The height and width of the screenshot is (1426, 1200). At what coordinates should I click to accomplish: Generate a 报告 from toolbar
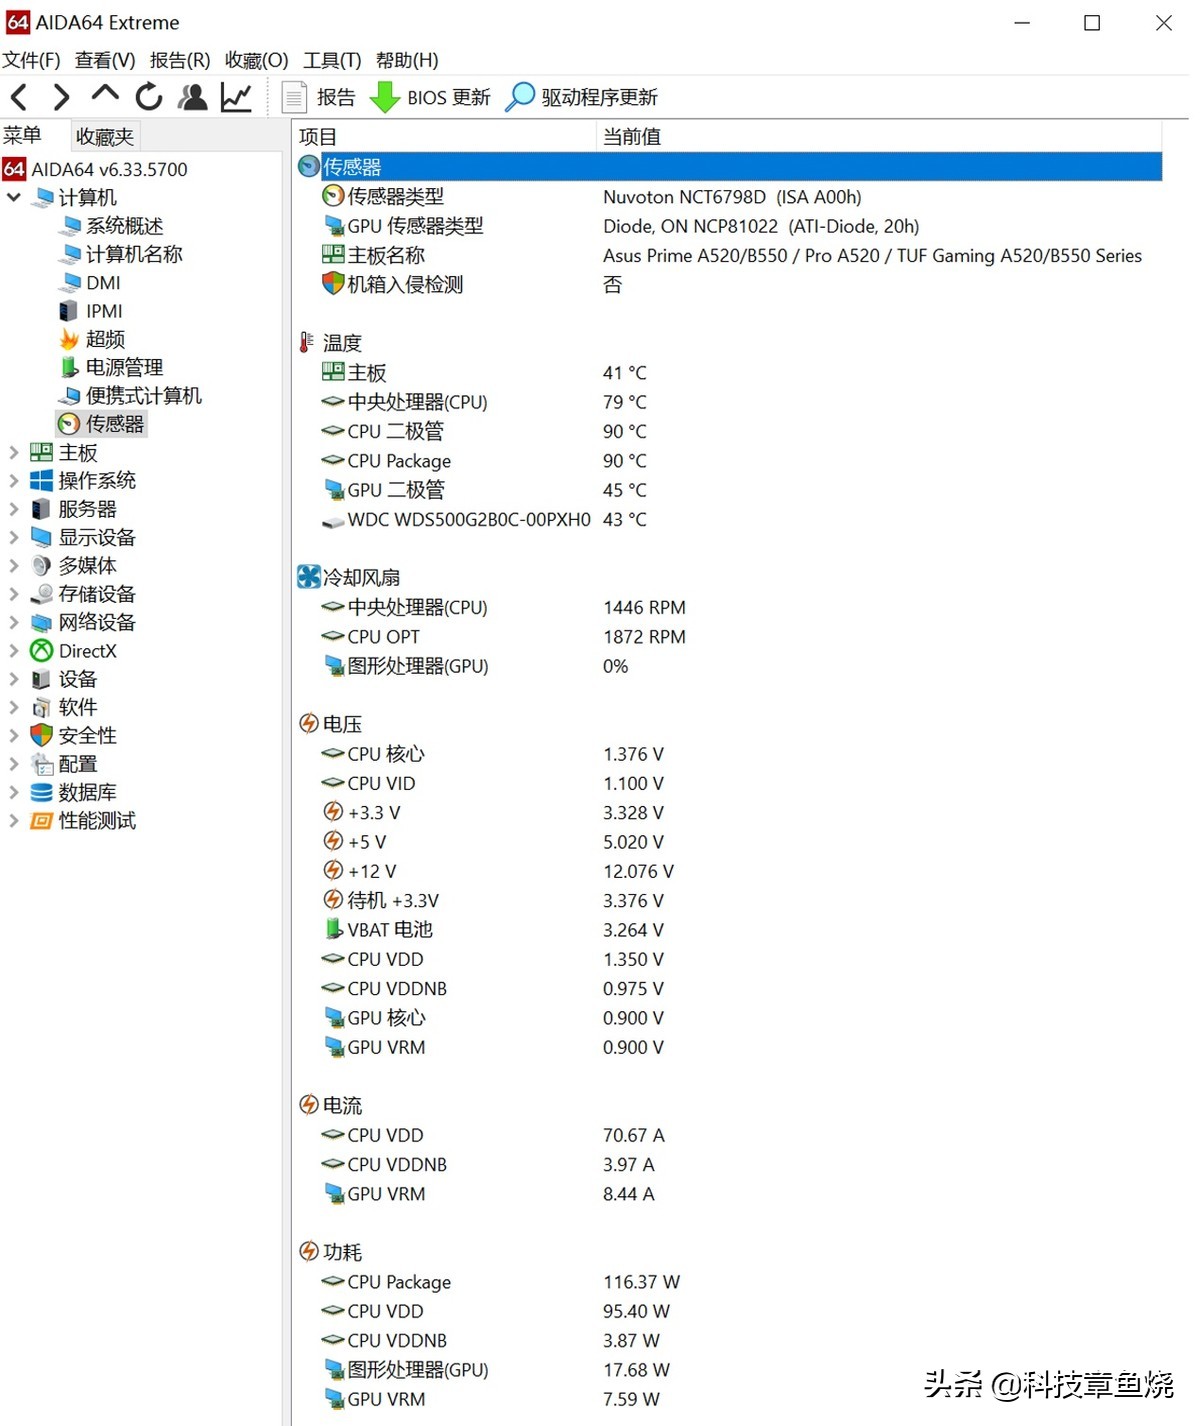coord(320,97)
